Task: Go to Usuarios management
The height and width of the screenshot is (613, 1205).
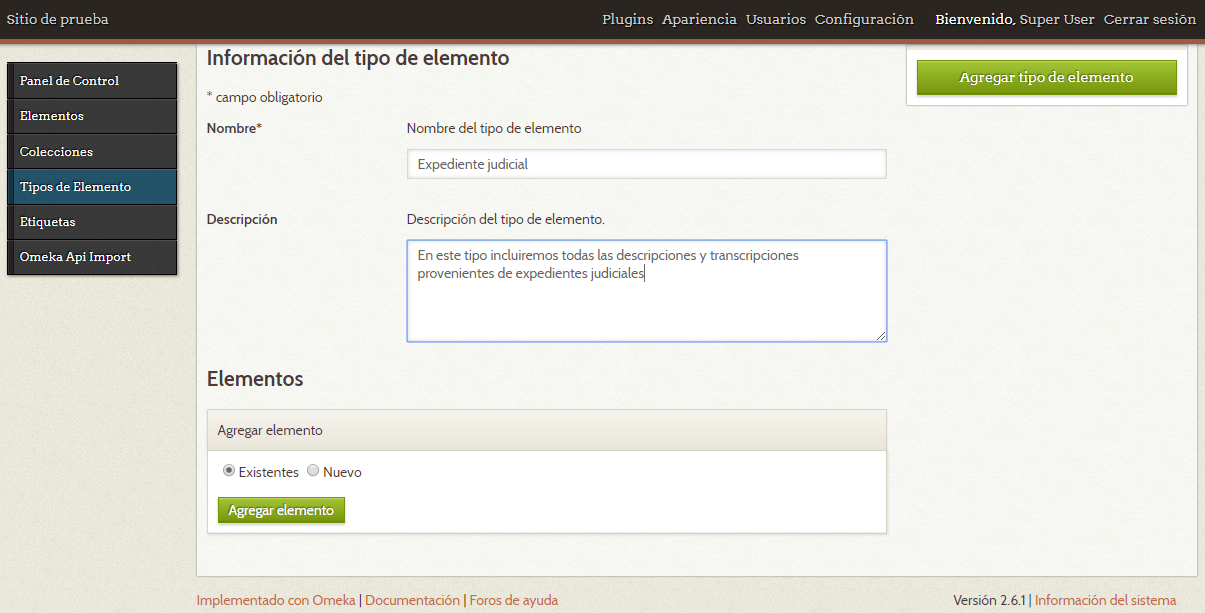Action: [775, 19]
